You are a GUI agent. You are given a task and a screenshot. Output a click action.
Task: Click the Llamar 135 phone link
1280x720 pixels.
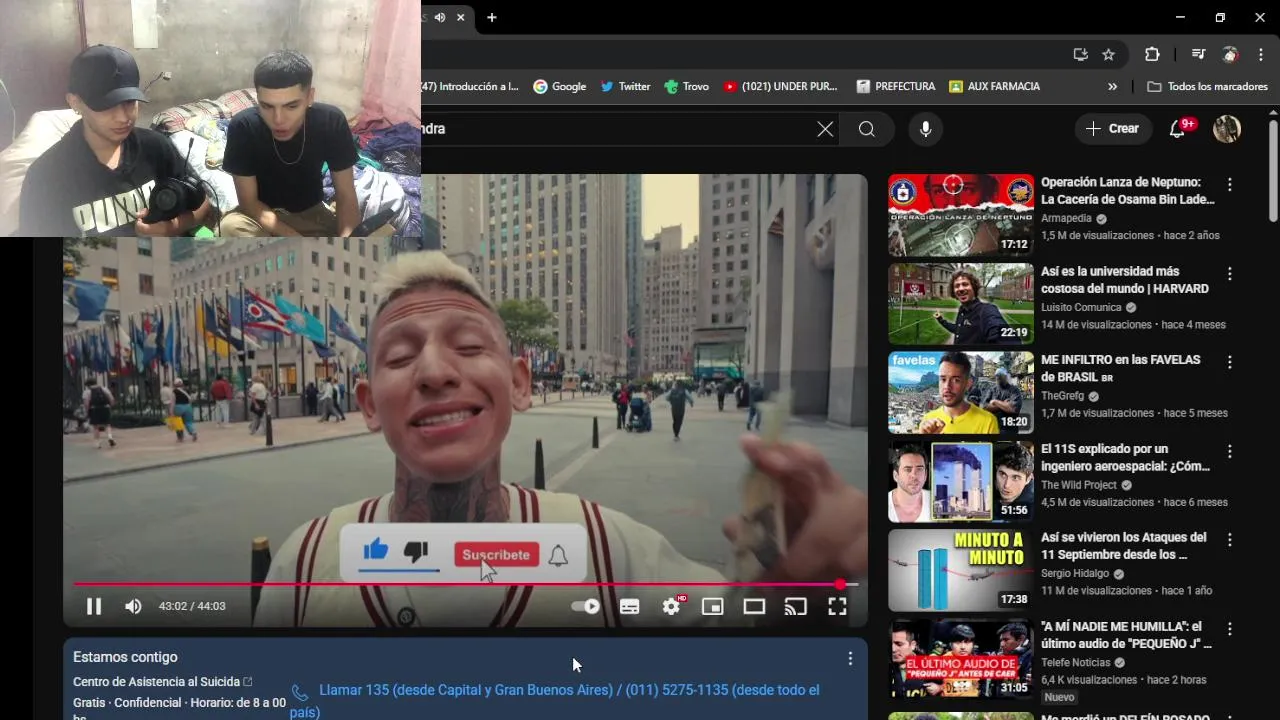(555, 701)
